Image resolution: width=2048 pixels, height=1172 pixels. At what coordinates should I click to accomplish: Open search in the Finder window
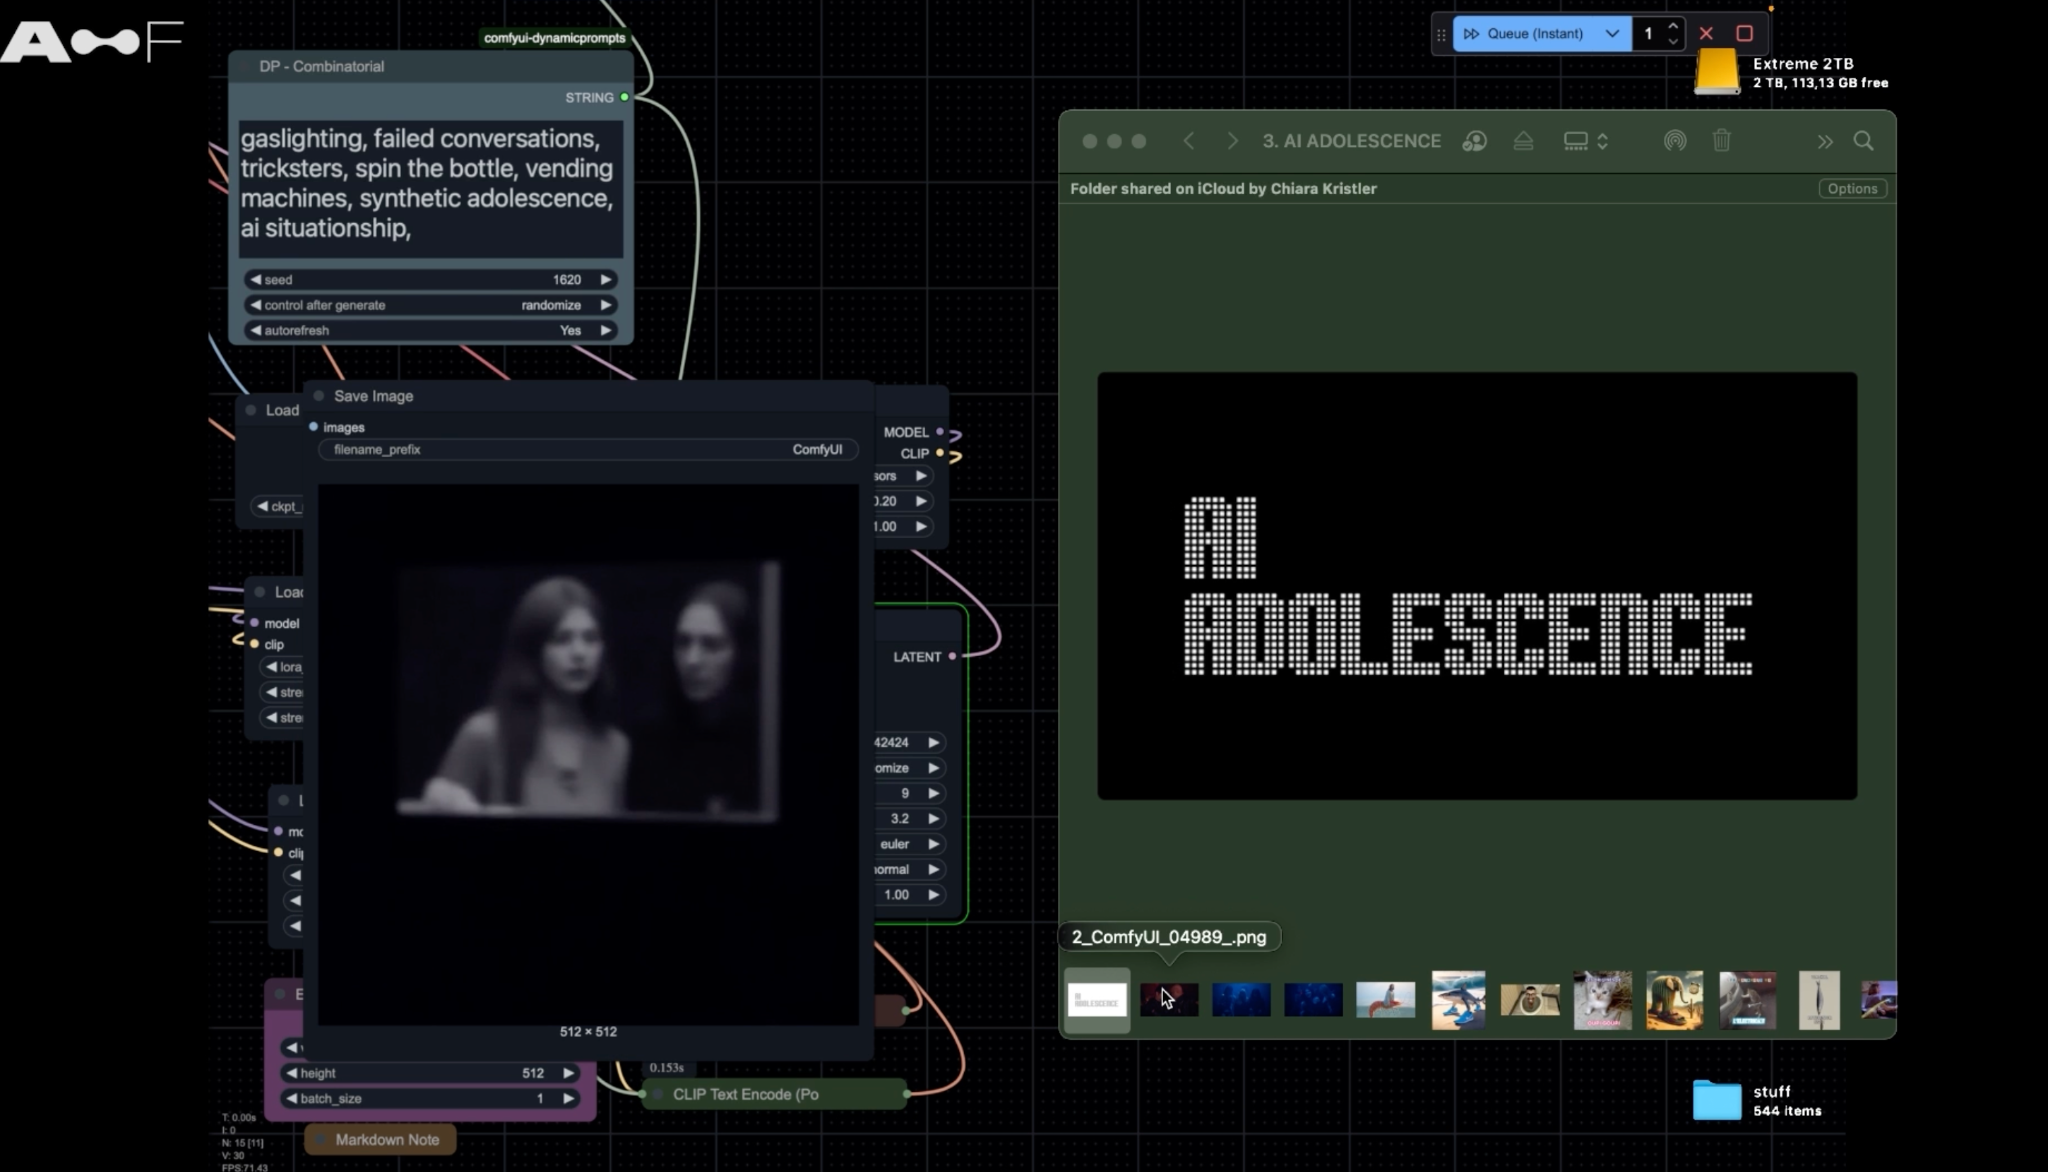point(1864,141)
